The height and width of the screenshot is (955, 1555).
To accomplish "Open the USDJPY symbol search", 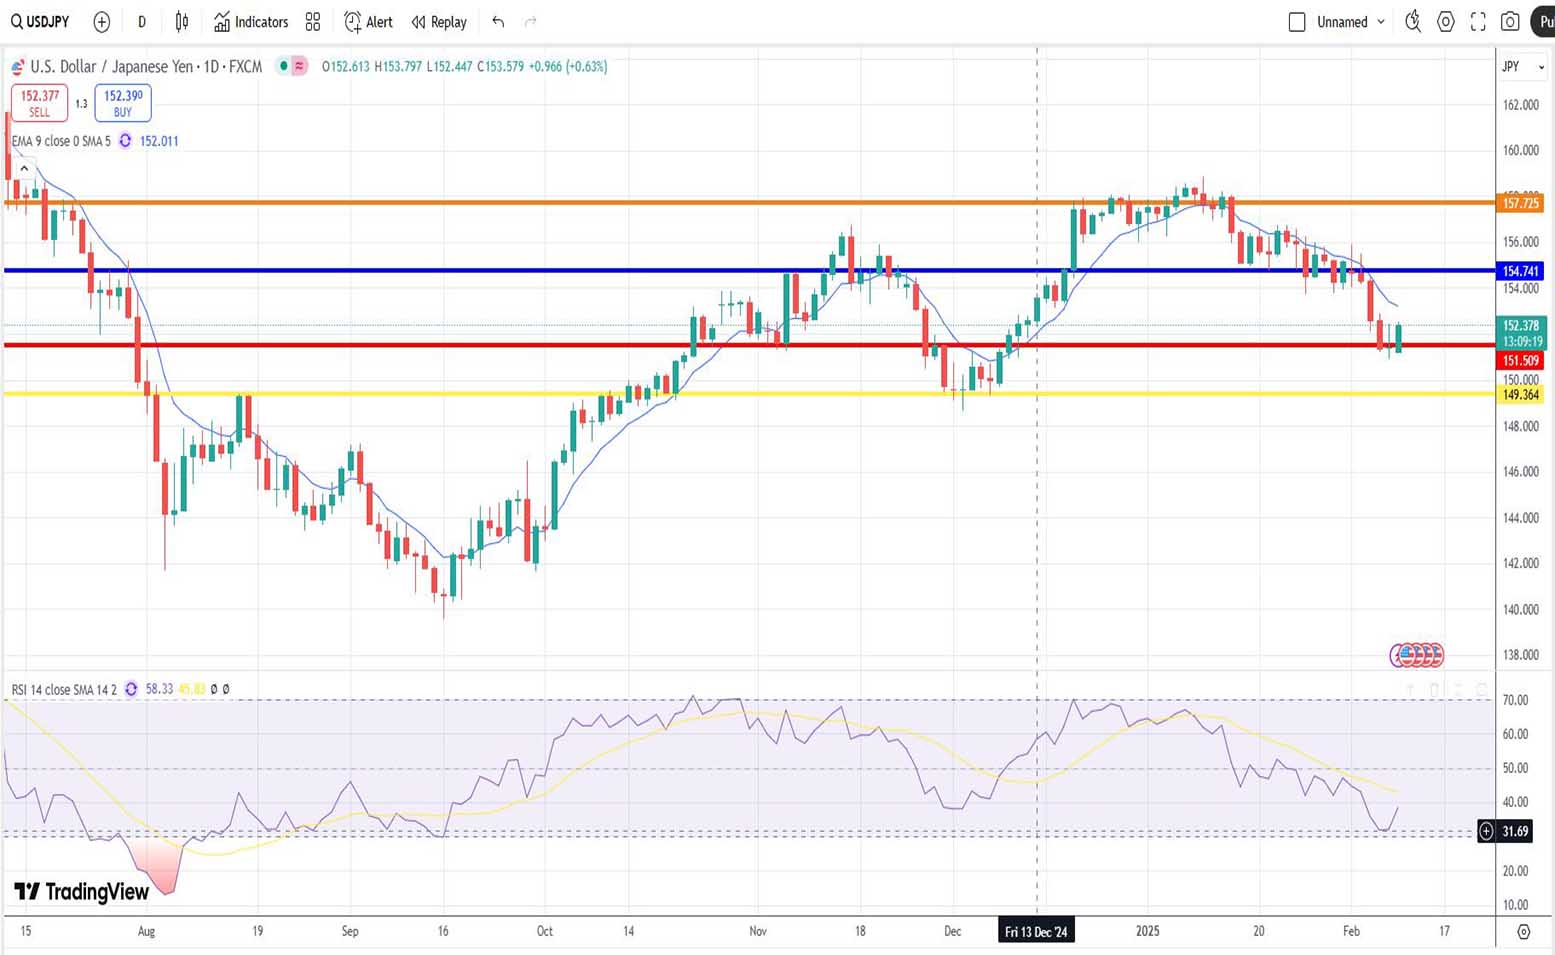I will pos(40,21).
